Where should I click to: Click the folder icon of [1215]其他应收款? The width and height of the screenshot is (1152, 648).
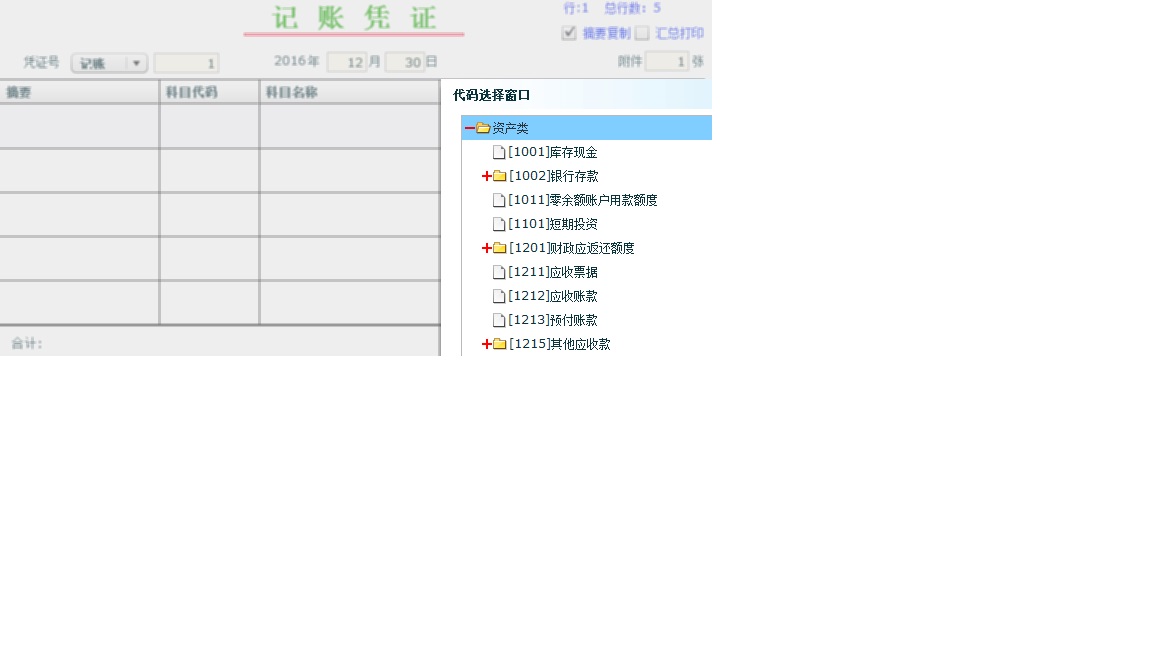(x=500, y=344)
